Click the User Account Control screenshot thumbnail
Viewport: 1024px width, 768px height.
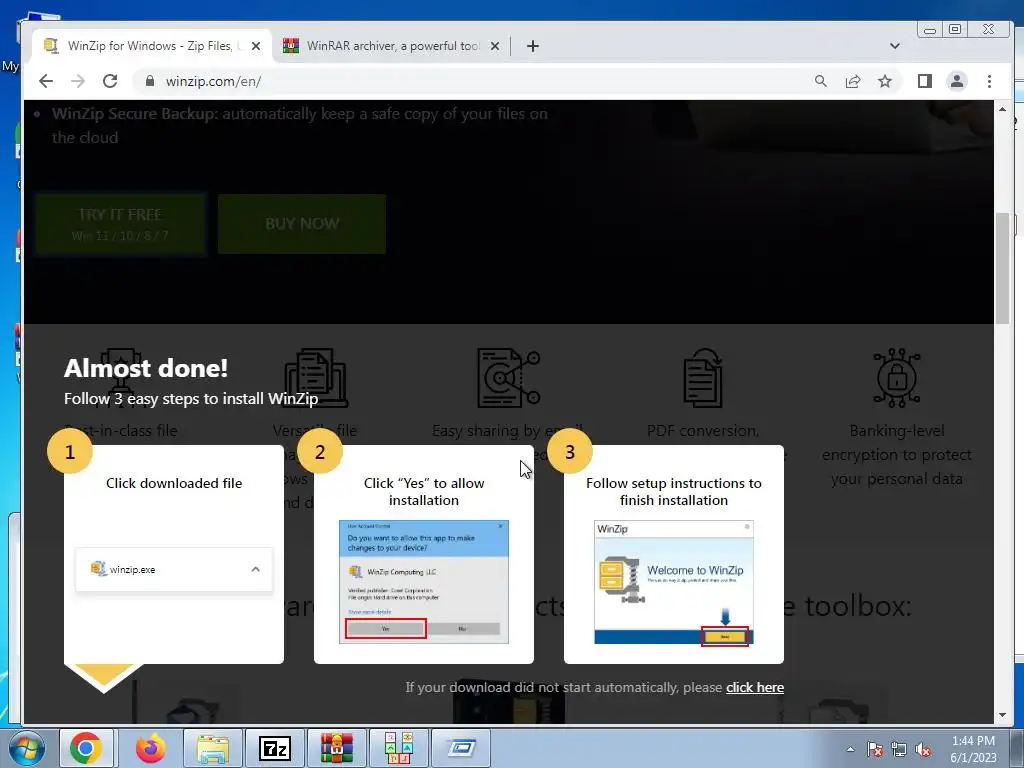coord(424,582)
